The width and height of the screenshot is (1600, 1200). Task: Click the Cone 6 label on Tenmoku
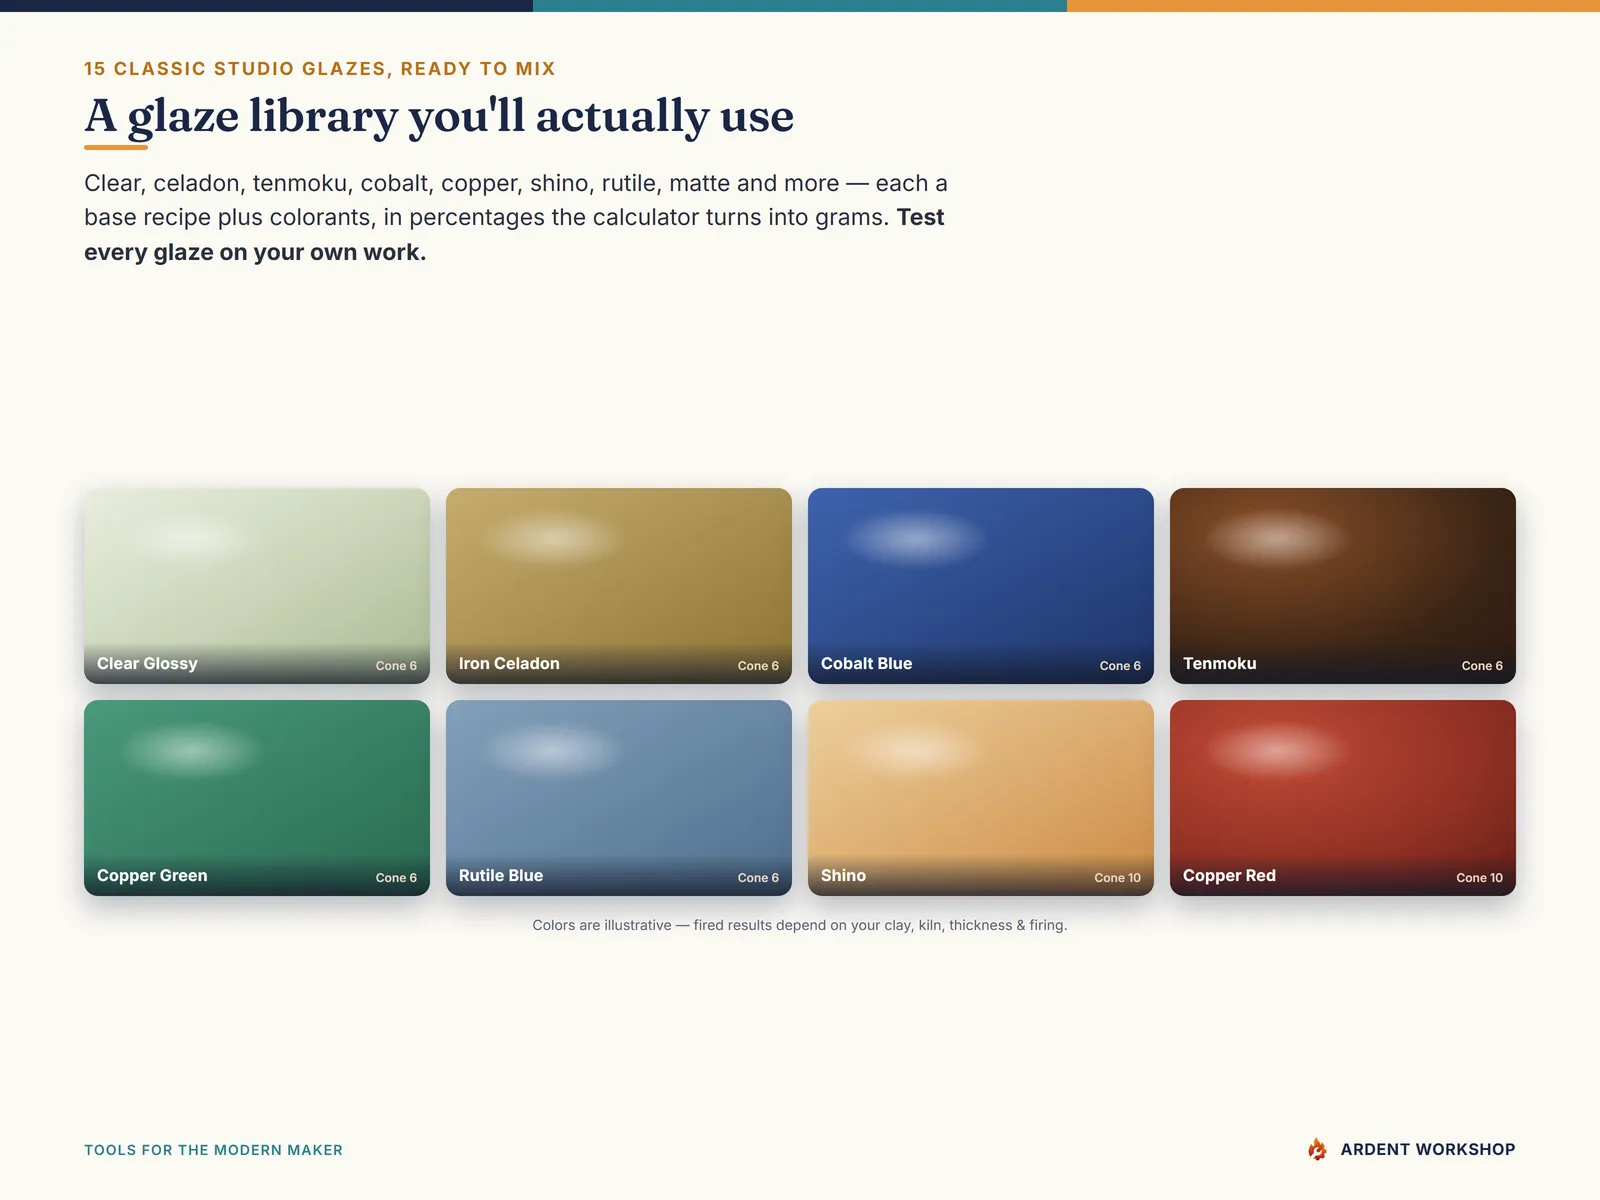pyautogui.click(x=1482, y=666)
